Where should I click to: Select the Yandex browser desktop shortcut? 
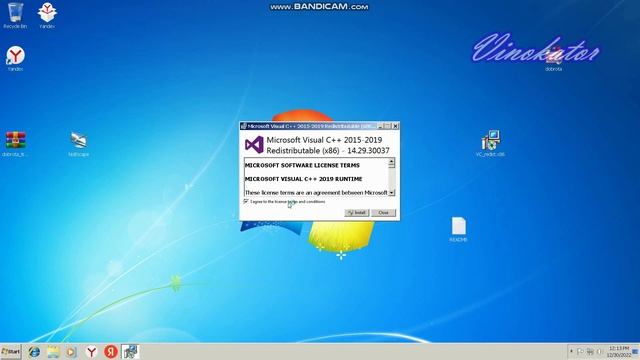coord(16,58)
